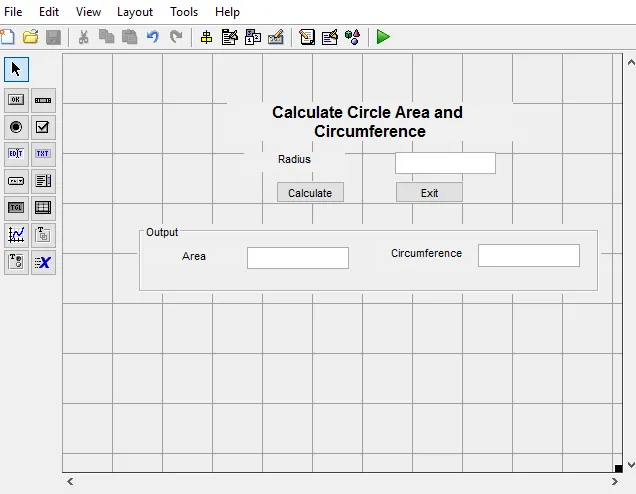The width and height of the screenshot is (636, 494).
Task: Run the figure with the green arrow
Action: tap(383, 37)
